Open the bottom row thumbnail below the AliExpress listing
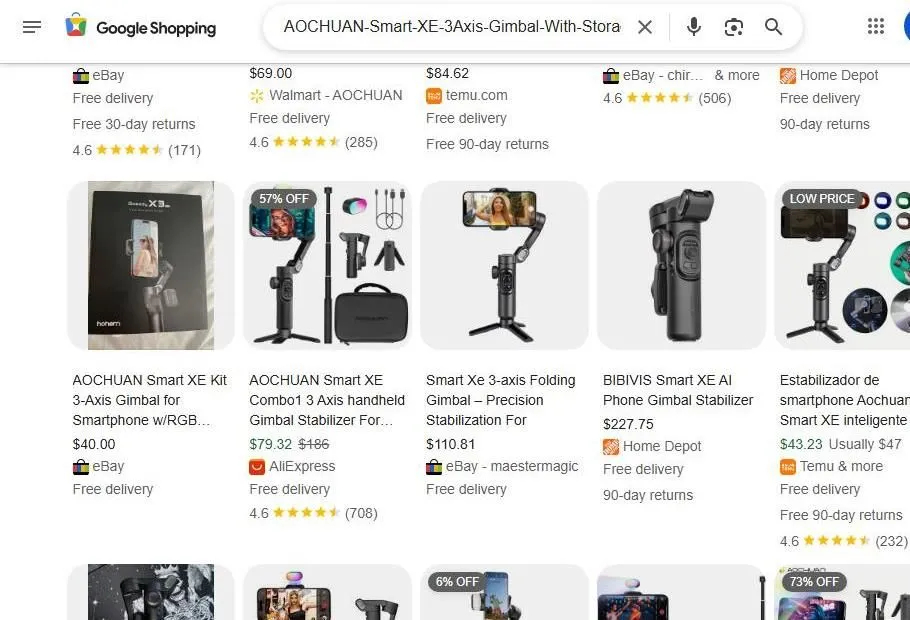 coord(327,592)
